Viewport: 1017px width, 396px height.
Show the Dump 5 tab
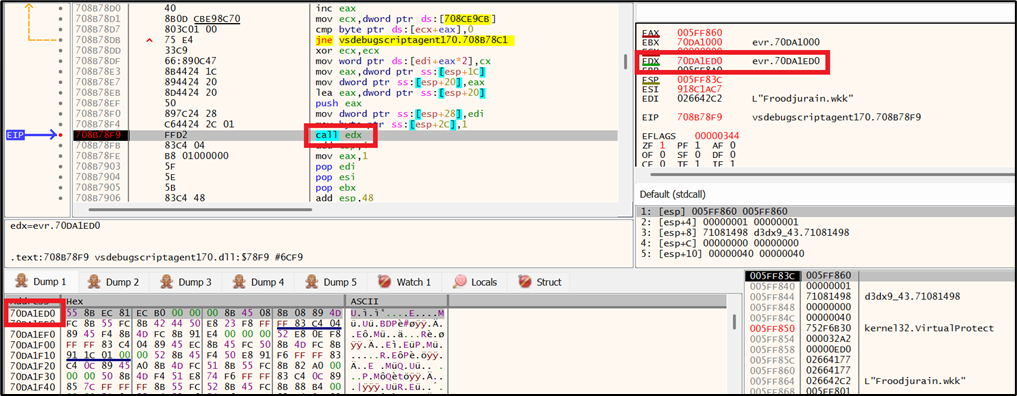pyautogui.click(x=331, y=282)
